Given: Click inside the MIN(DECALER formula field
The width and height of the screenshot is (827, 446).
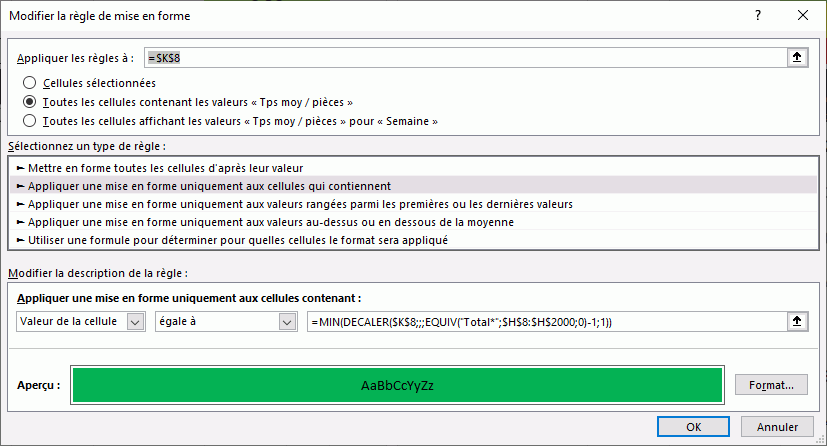Looking at the screenshot, I should 545,321.
